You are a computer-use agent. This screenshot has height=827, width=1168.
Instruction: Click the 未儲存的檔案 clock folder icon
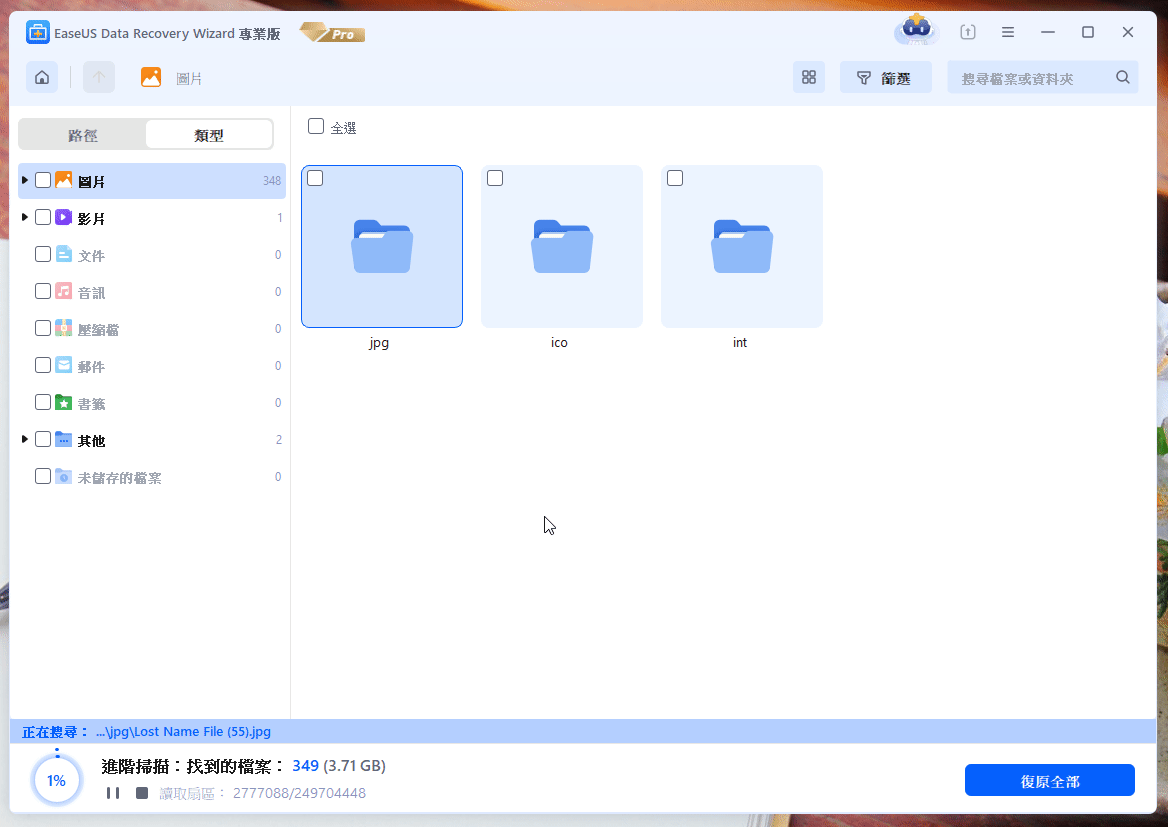point(63,477)
